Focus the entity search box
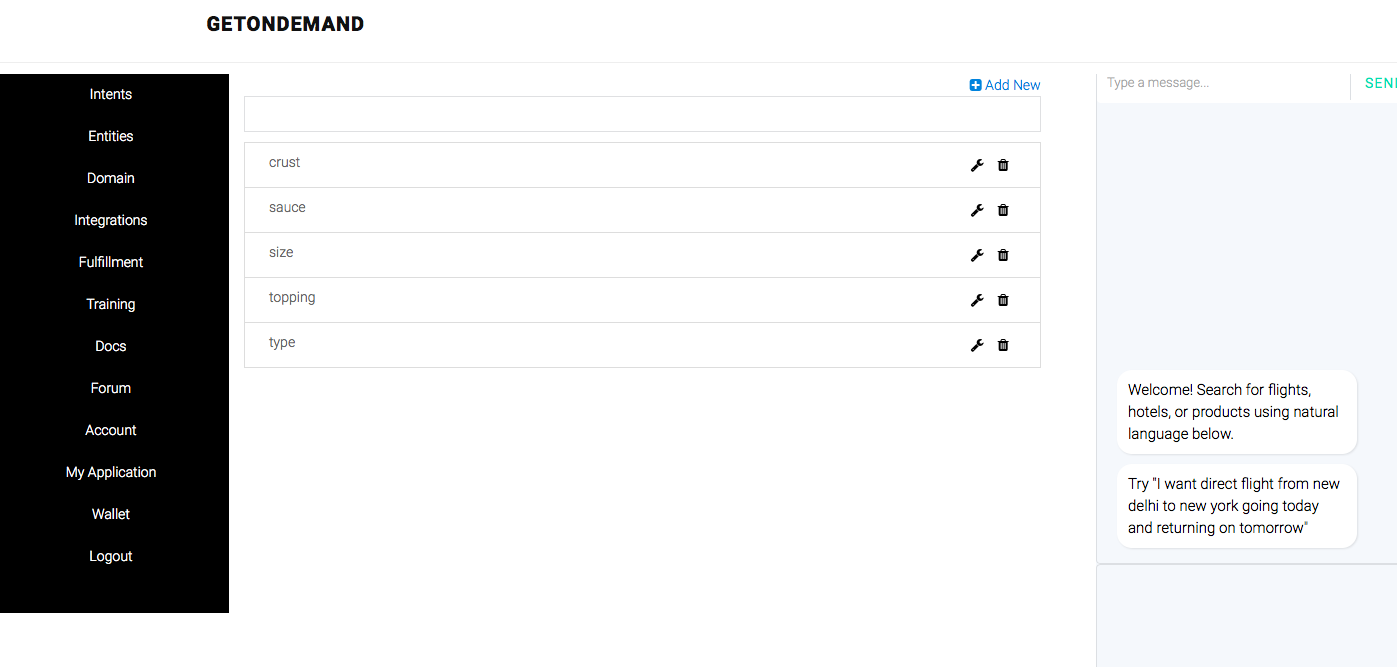 [642, 114]
